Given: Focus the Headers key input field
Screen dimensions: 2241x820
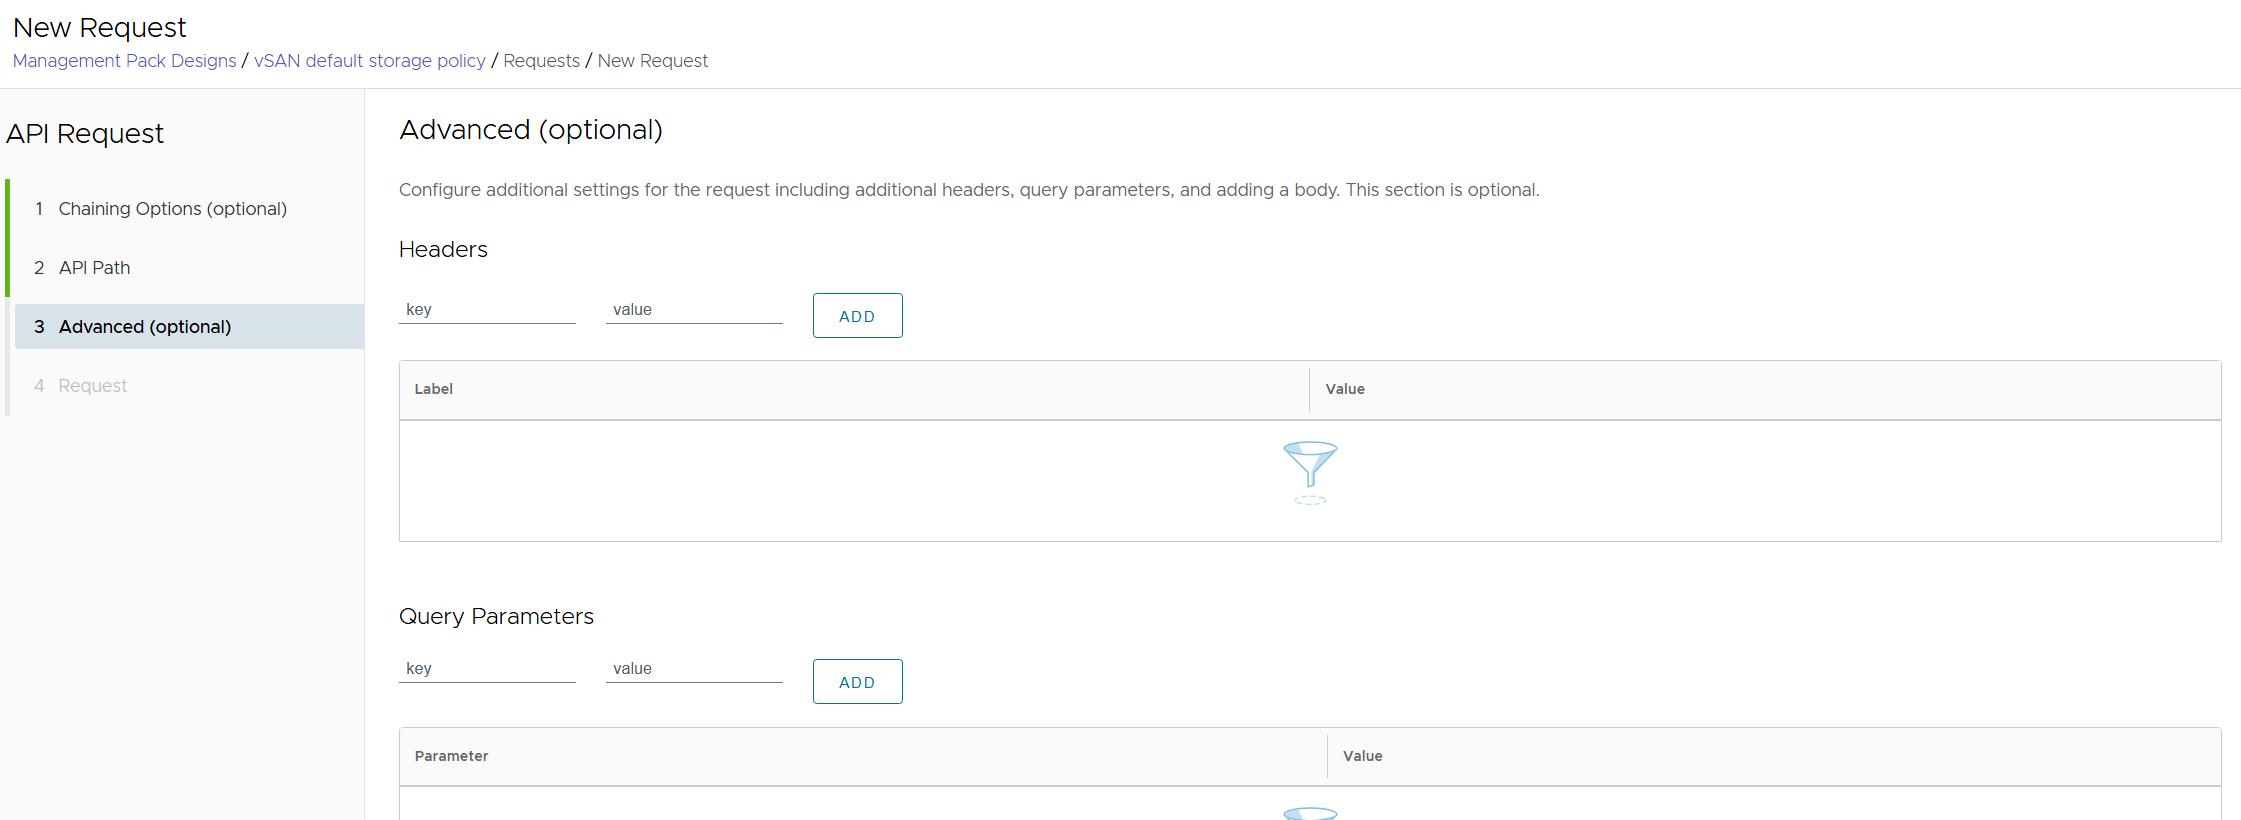Looking at the screenshot, I should tap(487, 310).
